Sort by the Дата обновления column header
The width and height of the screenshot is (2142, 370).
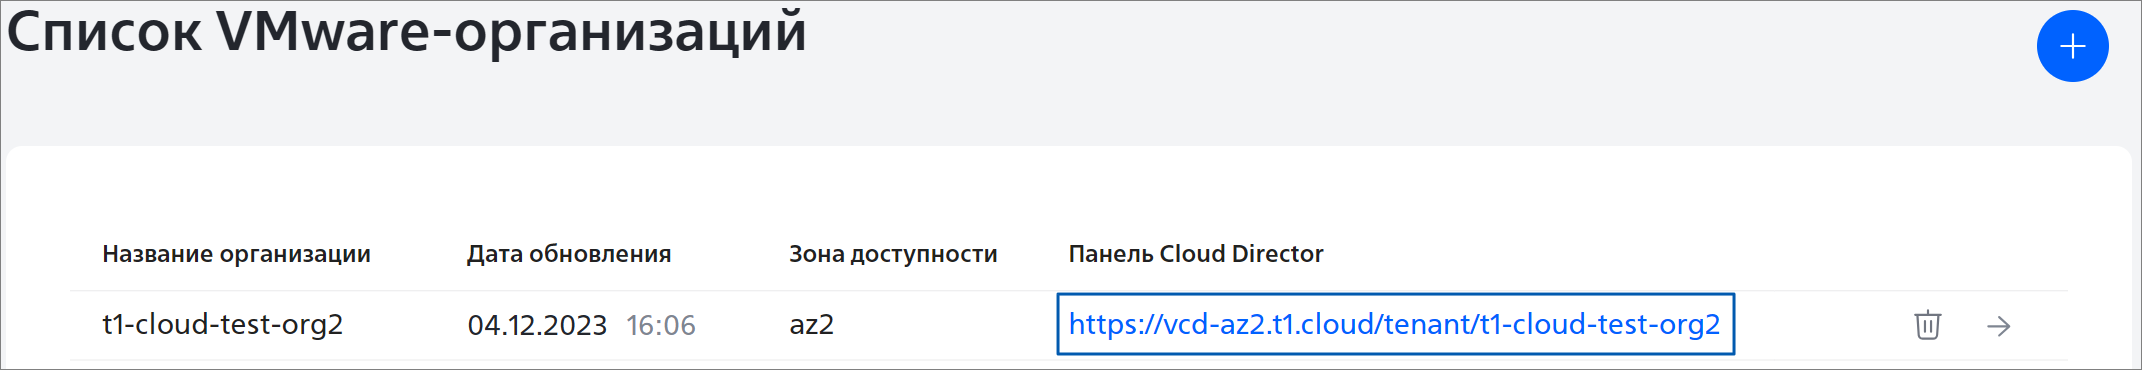[569, 254]
